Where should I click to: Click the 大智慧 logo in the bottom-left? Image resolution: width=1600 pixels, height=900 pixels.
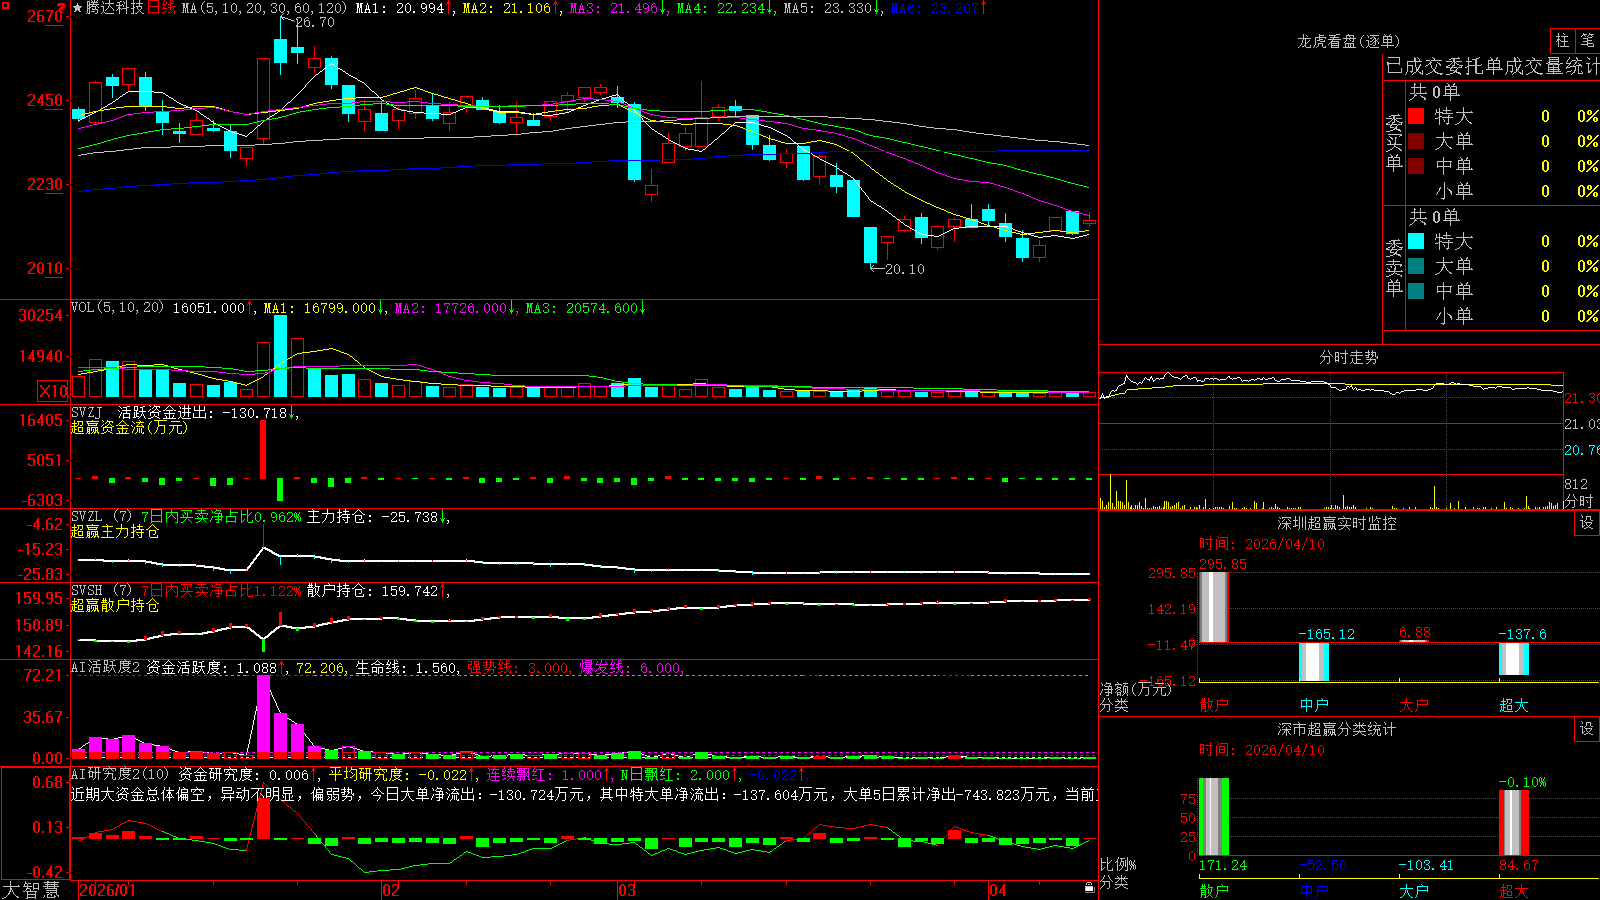31,890
